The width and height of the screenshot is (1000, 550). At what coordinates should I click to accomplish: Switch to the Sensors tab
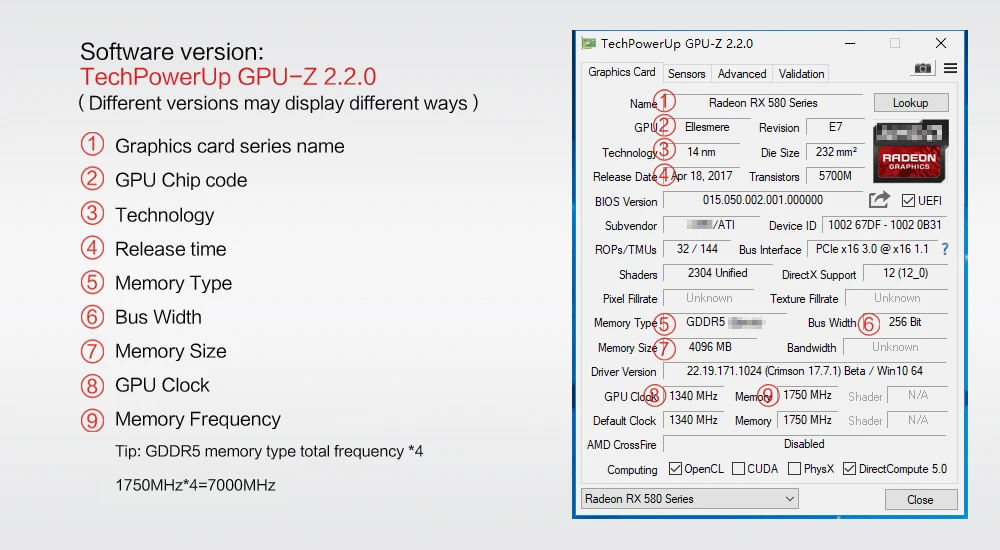click(686, 73)
